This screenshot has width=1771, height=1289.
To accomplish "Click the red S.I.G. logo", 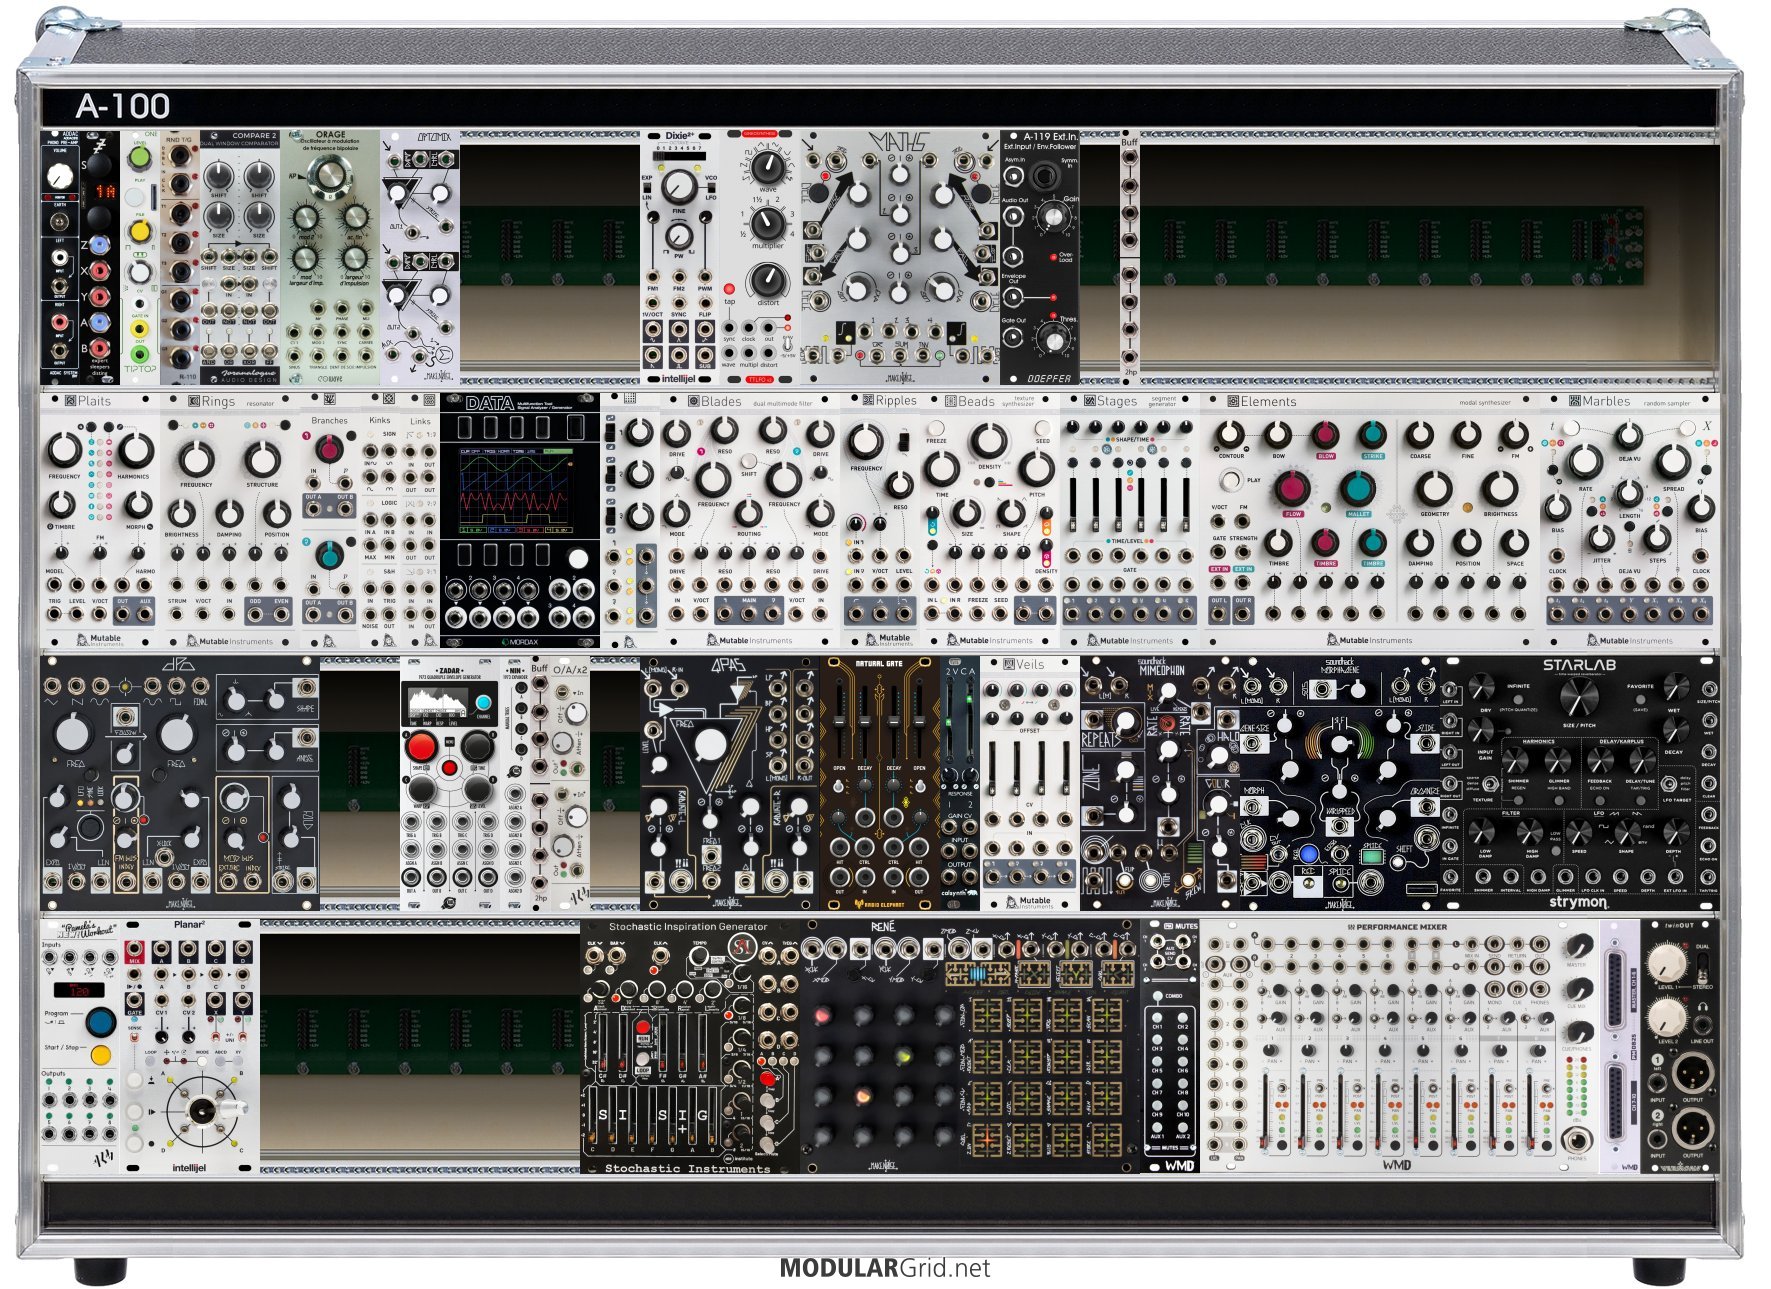I will pos(742,947).
